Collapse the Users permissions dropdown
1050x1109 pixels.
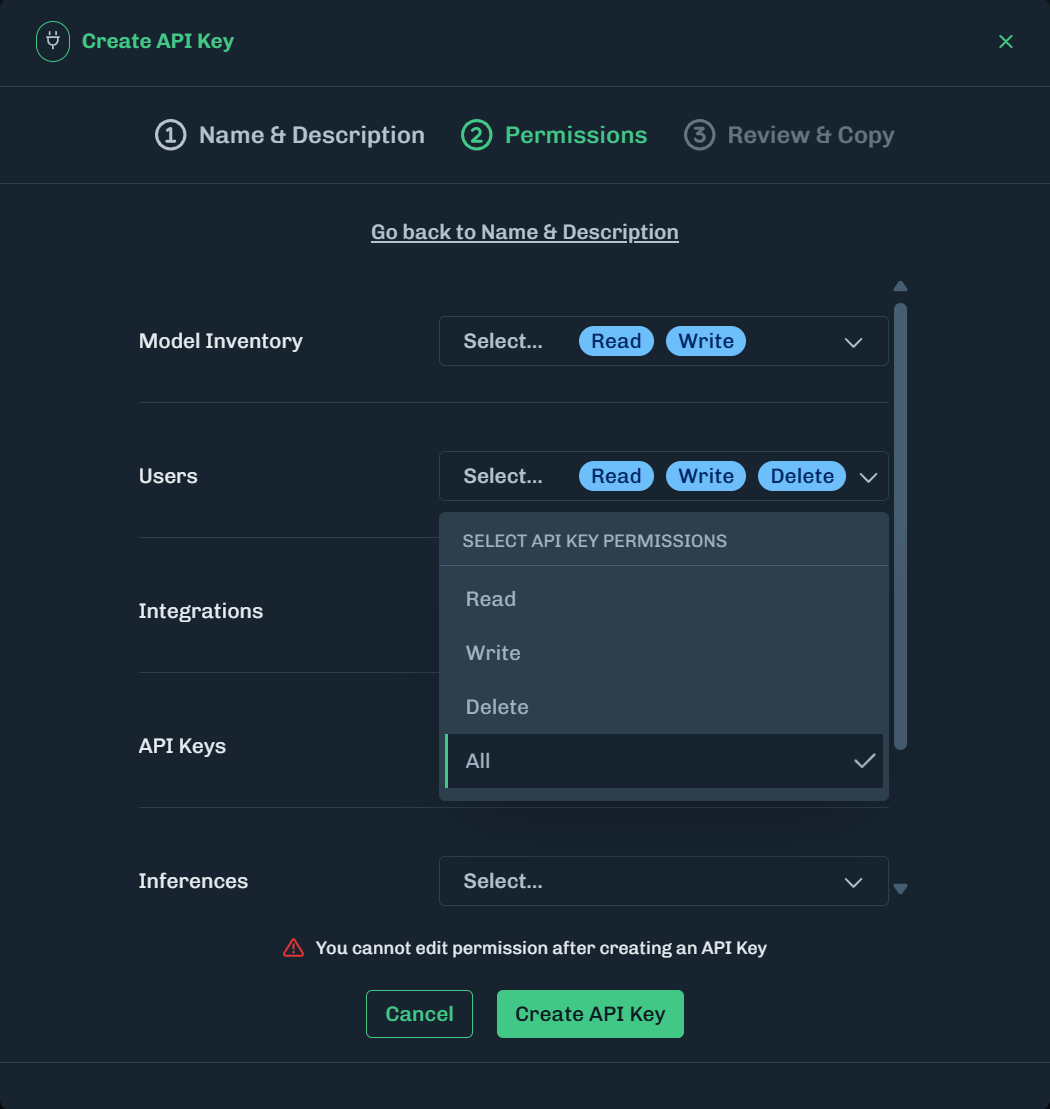[x=868, y=476]
